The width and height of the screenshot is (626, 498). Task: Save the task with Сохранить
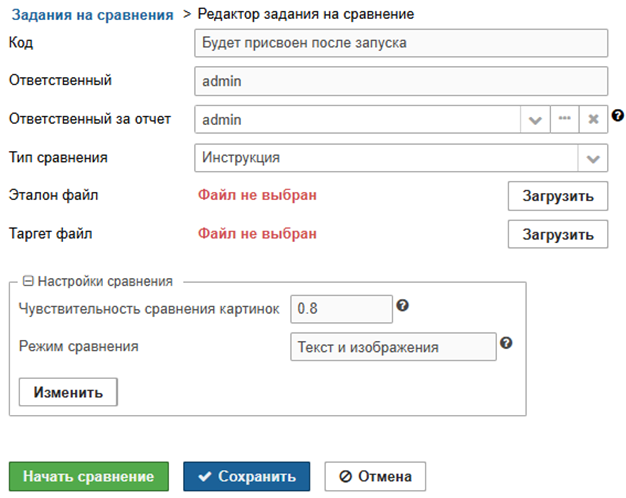click(x=246, y=476)
